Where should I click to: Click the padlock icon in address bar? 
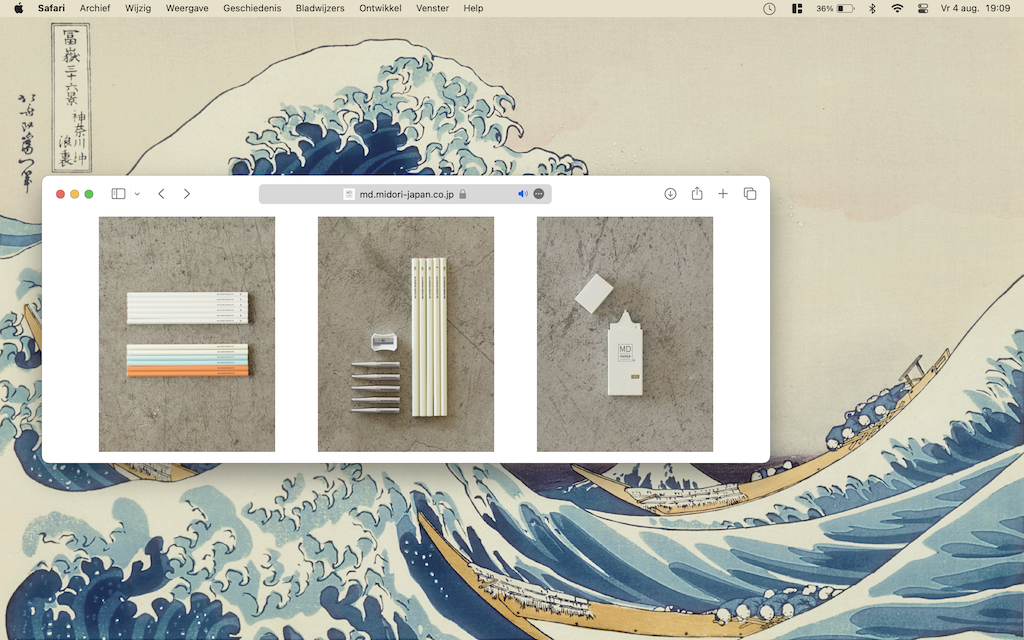tap(462, 194)
